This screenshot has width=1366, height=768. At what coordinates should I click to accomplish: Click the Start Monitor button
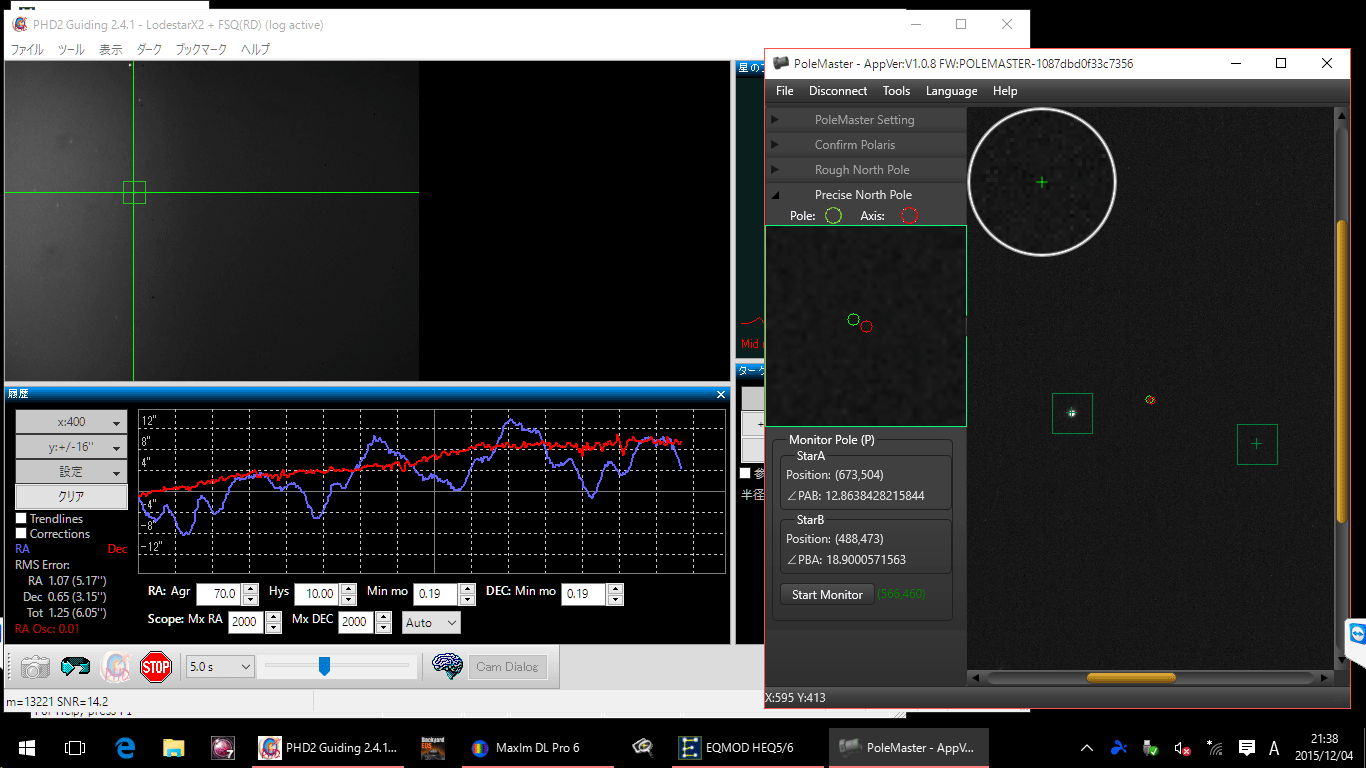(x=827, y=595)
